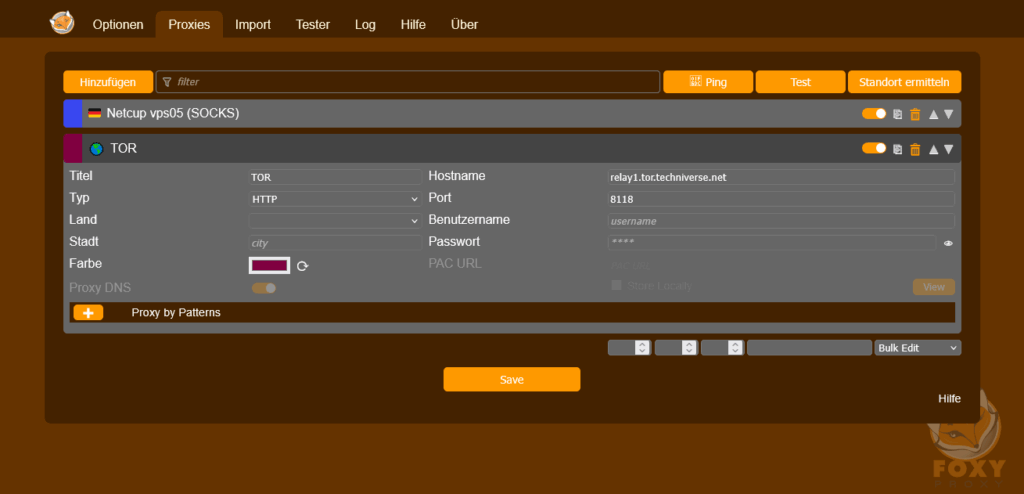Image resolution: width=1024 pixels, height=494 pixels.
Task: Add a pattern with the plus button
Action: click(x=88, y=312)
